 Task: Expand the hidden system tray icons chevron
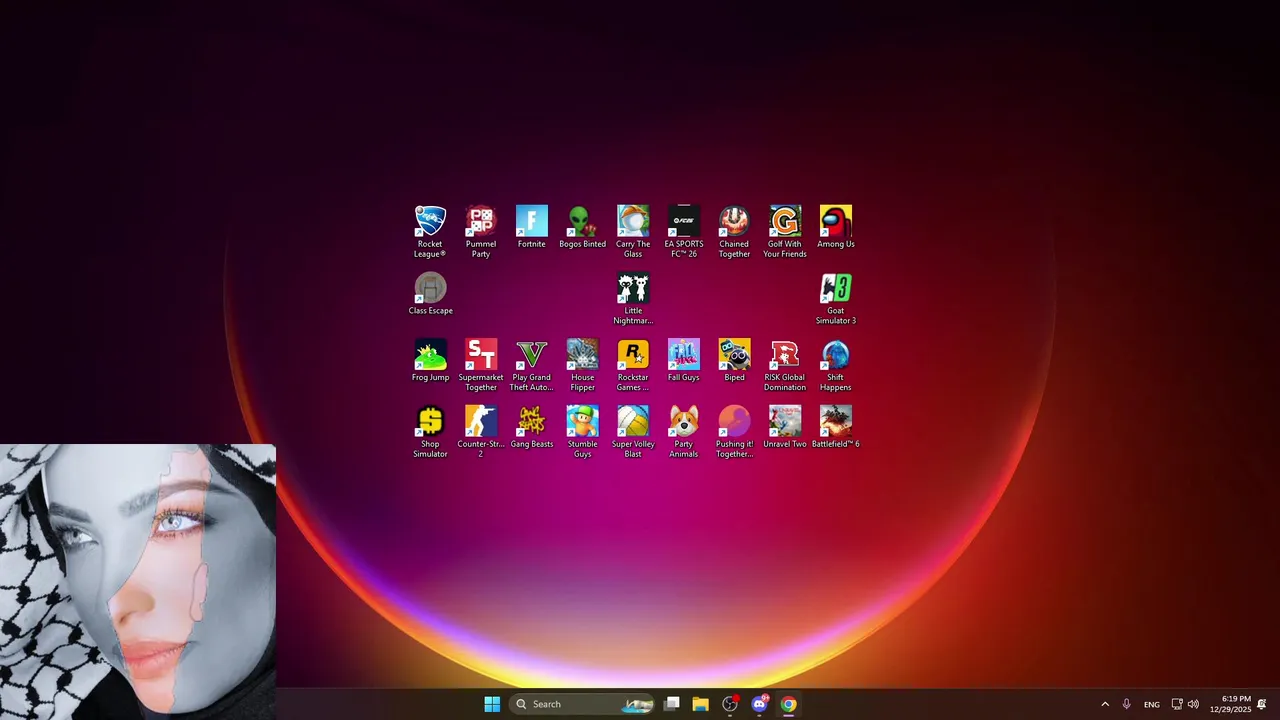(x=1105, y=704)
